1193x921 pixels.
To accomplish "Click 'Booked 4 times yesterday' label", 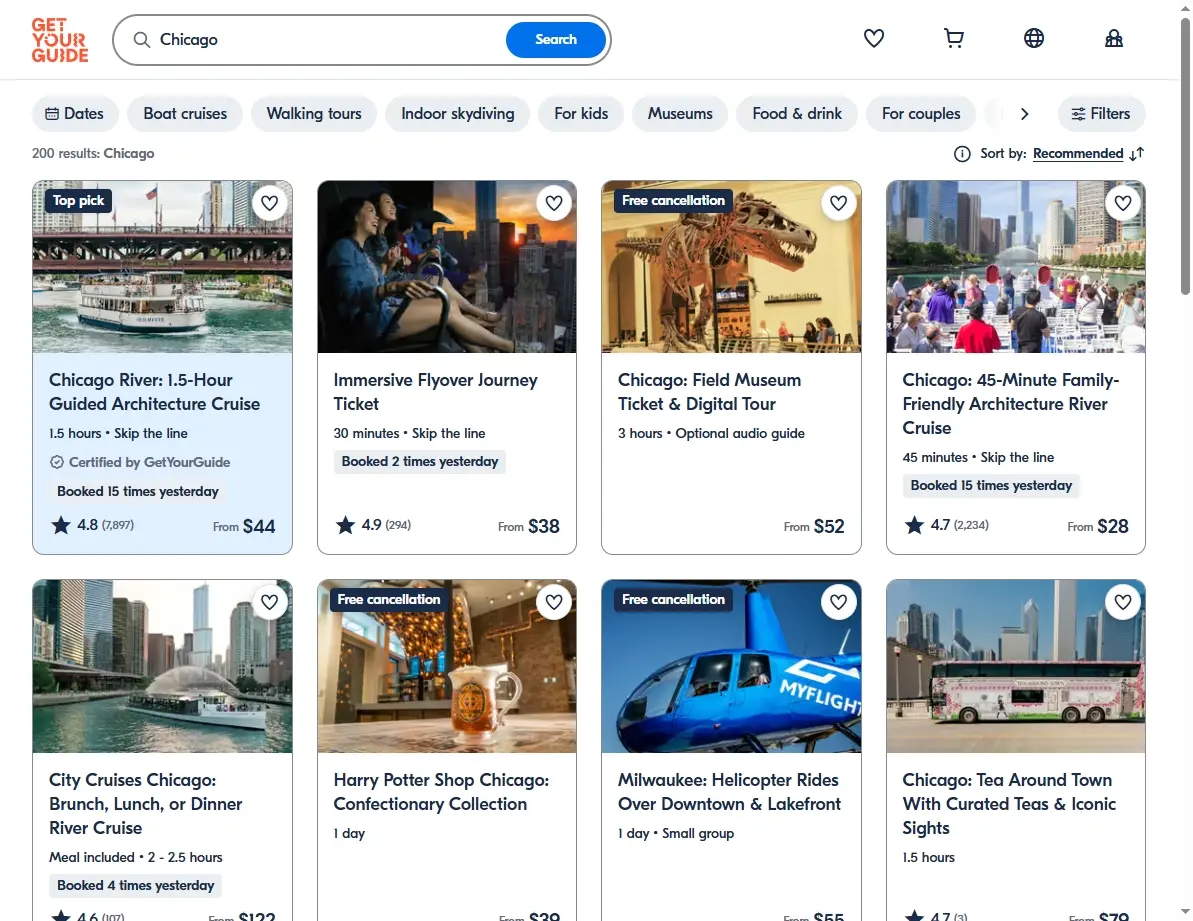I will [x=135, y=885].
